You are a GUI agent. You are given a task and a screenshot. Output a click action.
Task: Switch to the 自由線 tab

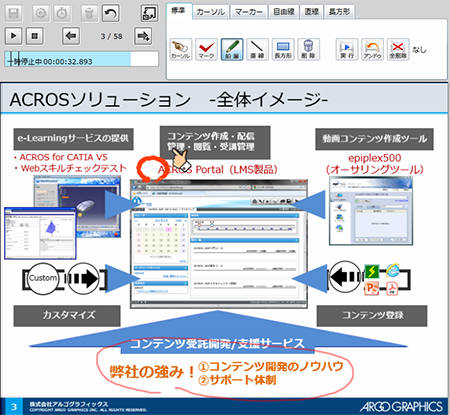284,12
